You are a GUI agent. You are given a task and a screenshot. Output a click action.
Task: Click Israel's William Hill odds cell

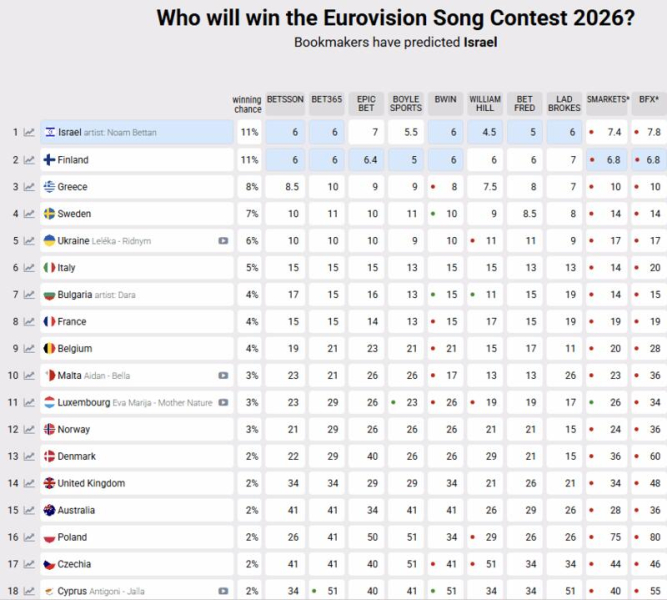pyautogui.click(x=484, y=133)
